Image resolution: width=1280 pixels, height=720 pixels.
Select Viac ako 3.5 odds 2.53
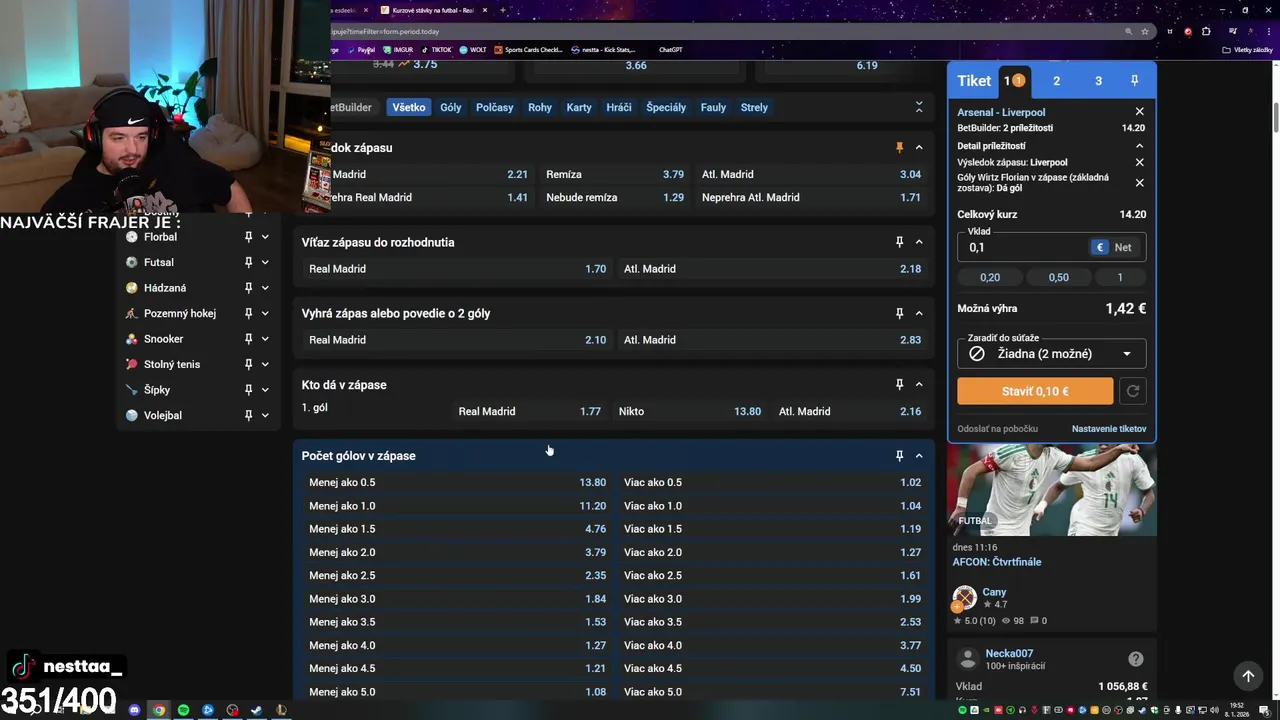[x=772, y=622]
